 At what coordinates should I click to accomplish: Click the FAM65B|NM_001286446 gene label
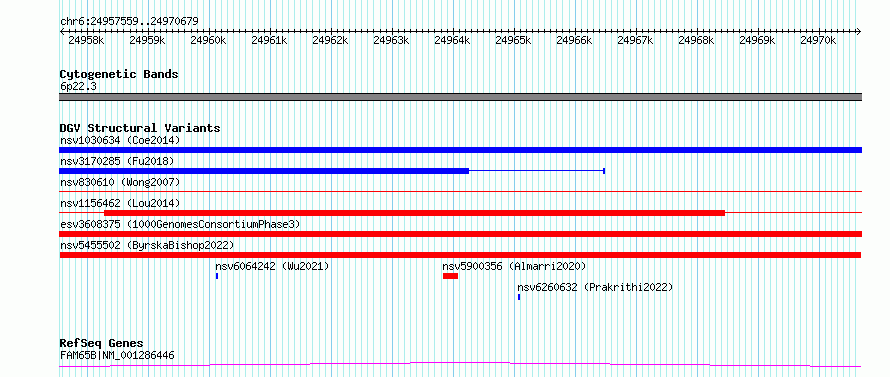pos(117,356)
